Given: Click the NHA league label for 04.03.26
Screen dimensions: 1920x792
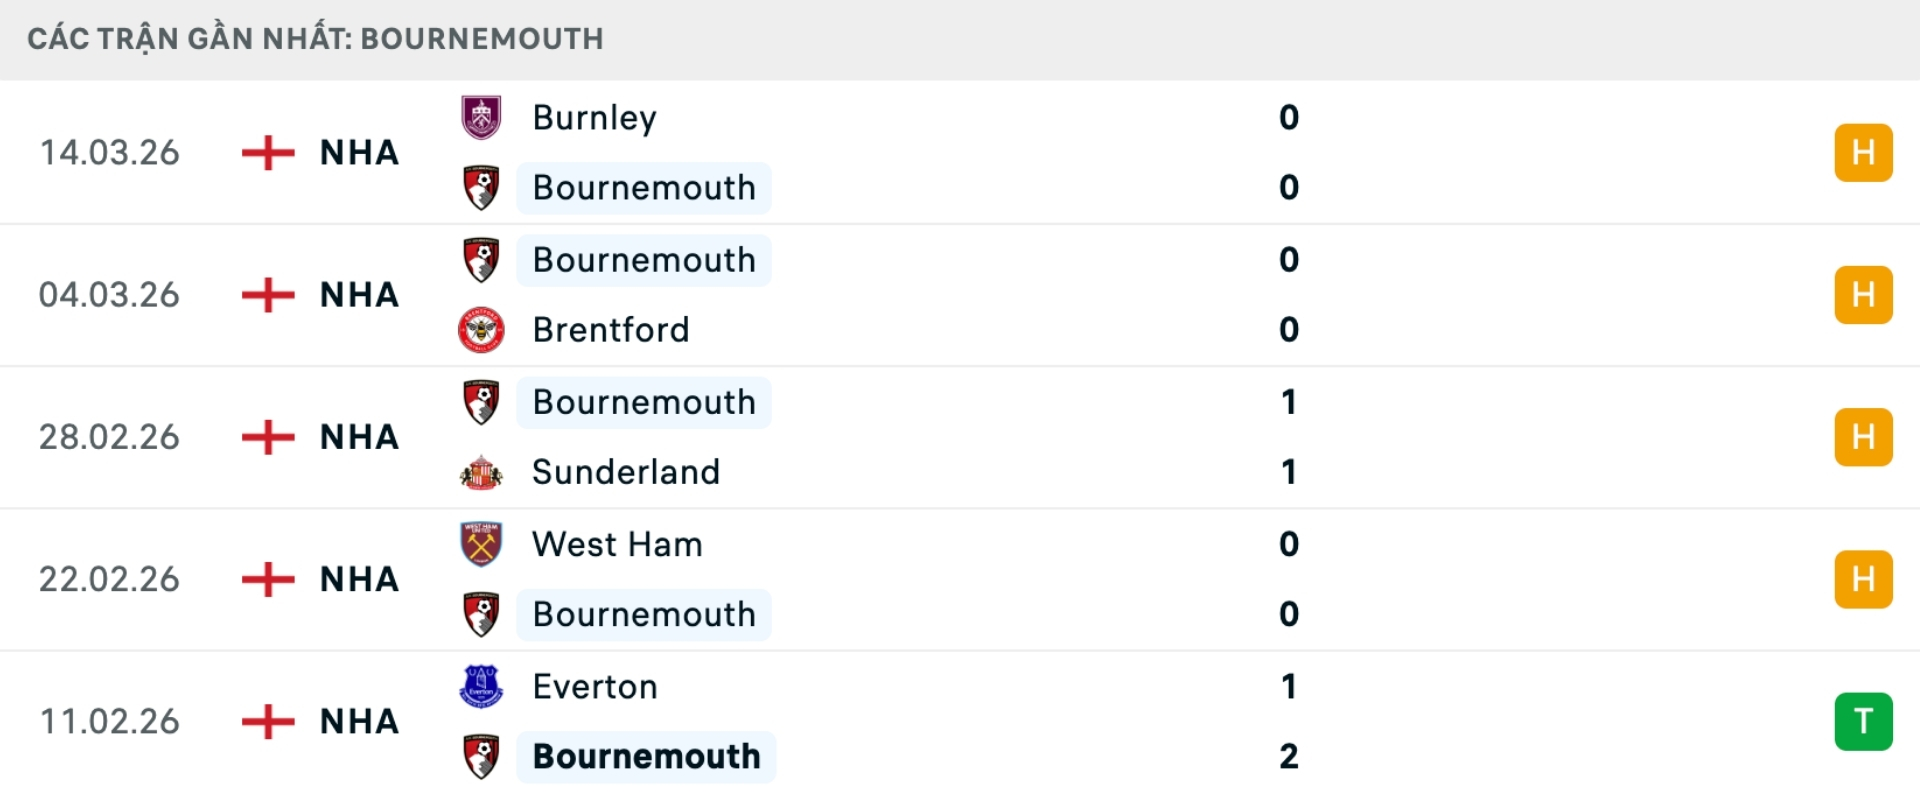Looking at the screenshot, I should 359,295.
